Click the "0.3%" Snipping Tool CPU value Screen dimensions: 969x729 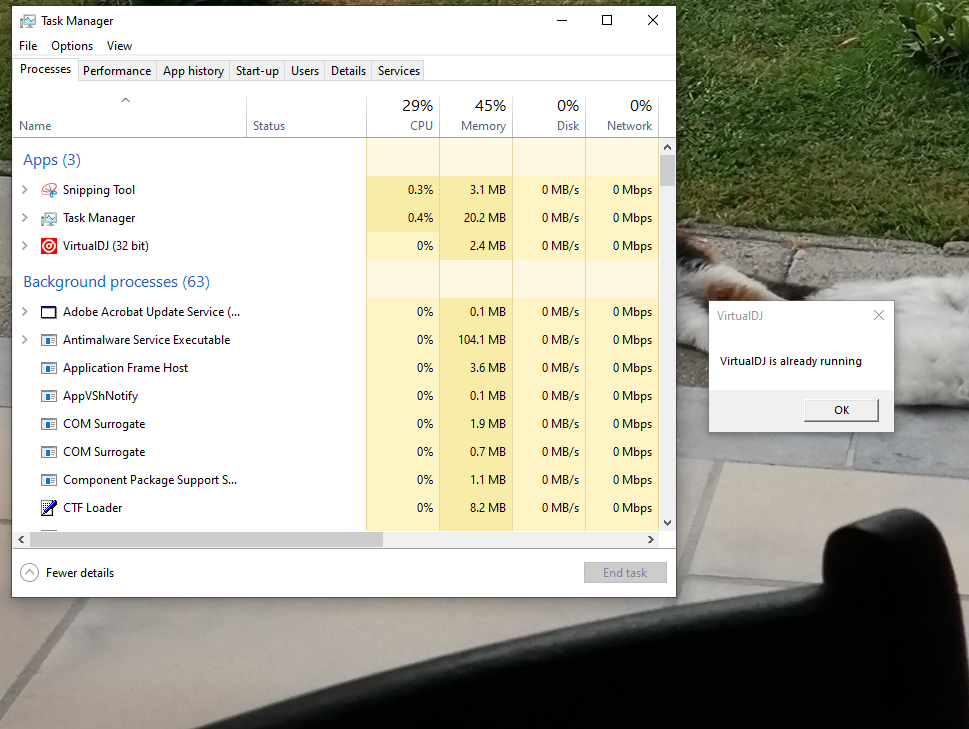(420, 190)
